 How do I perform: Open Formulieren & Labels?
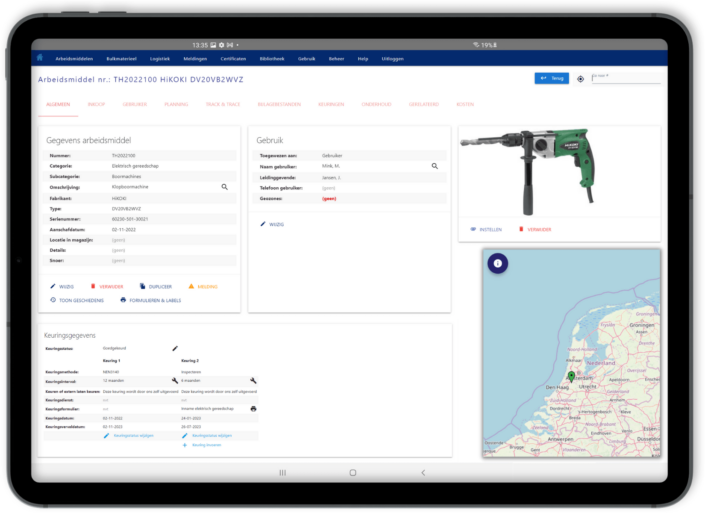click(151, 300)
